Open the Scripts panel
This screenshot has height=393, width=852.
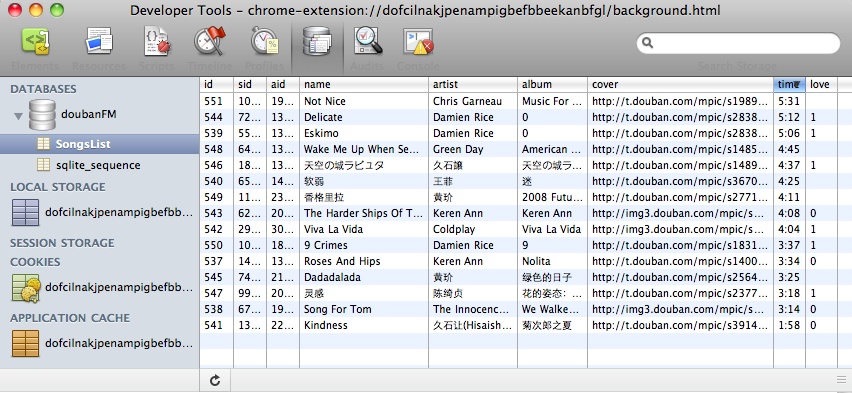click(x=157, y=49)
